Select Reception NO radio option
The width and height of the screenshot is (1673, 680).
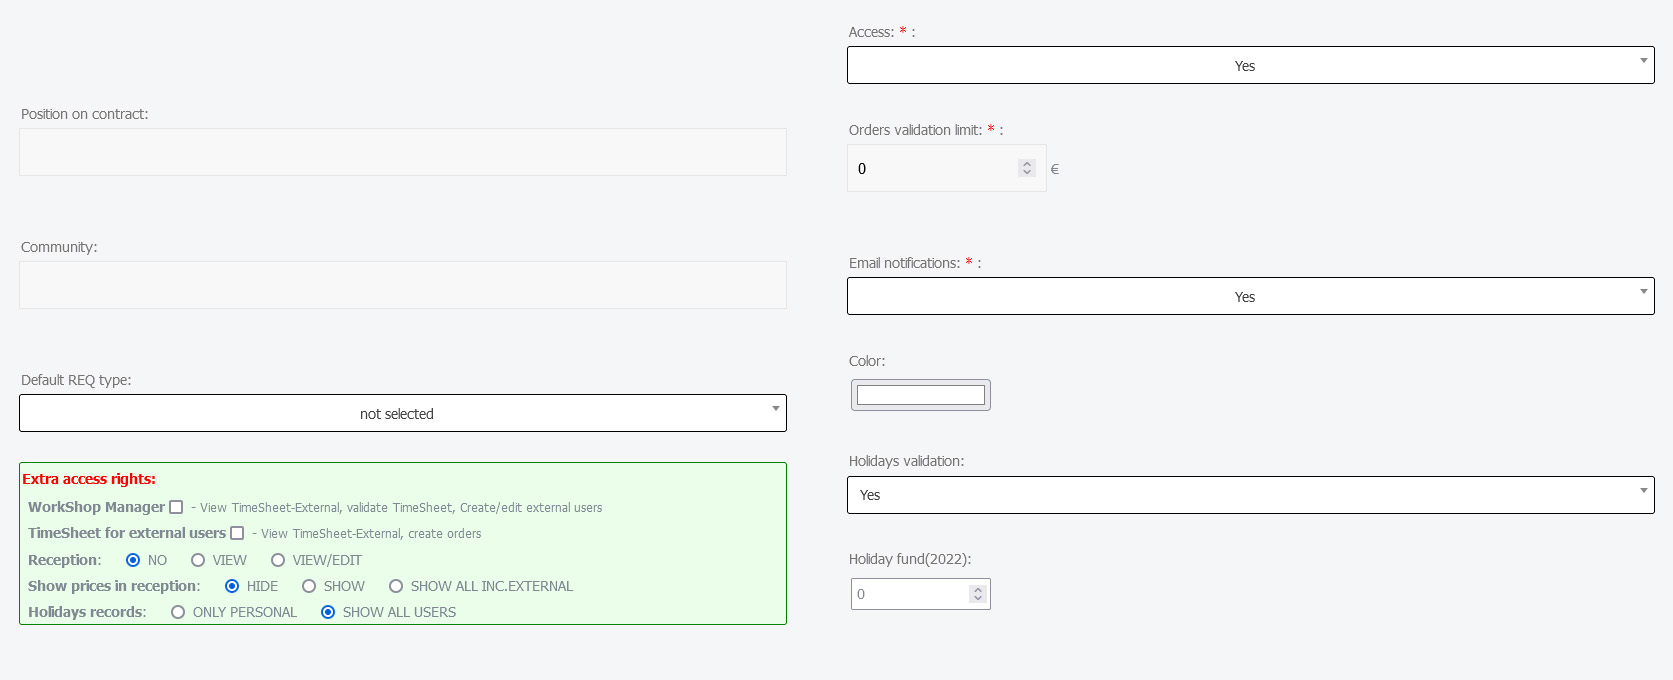(133, 560)
